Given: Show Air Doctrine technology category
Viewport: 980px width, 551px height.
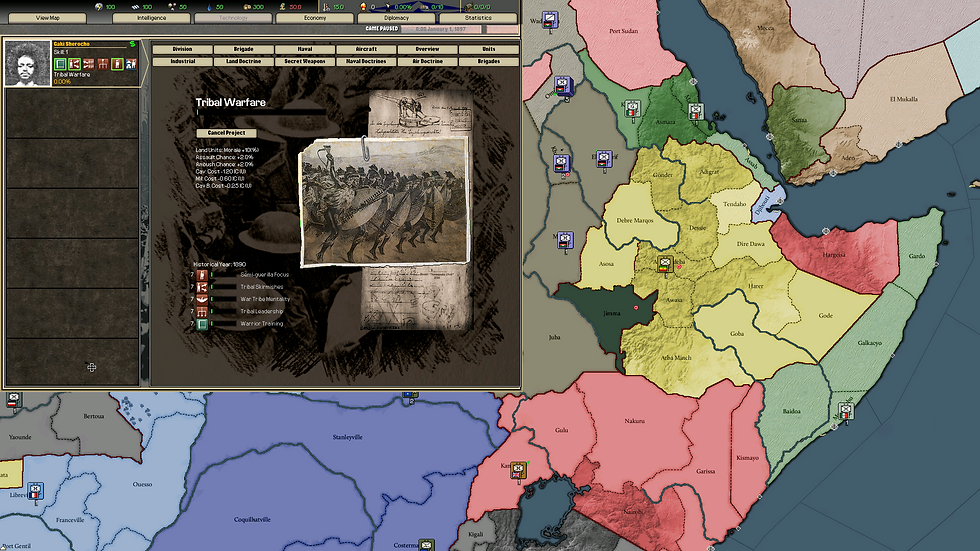Looking at the screenshot, I should (x=428, y=61).
